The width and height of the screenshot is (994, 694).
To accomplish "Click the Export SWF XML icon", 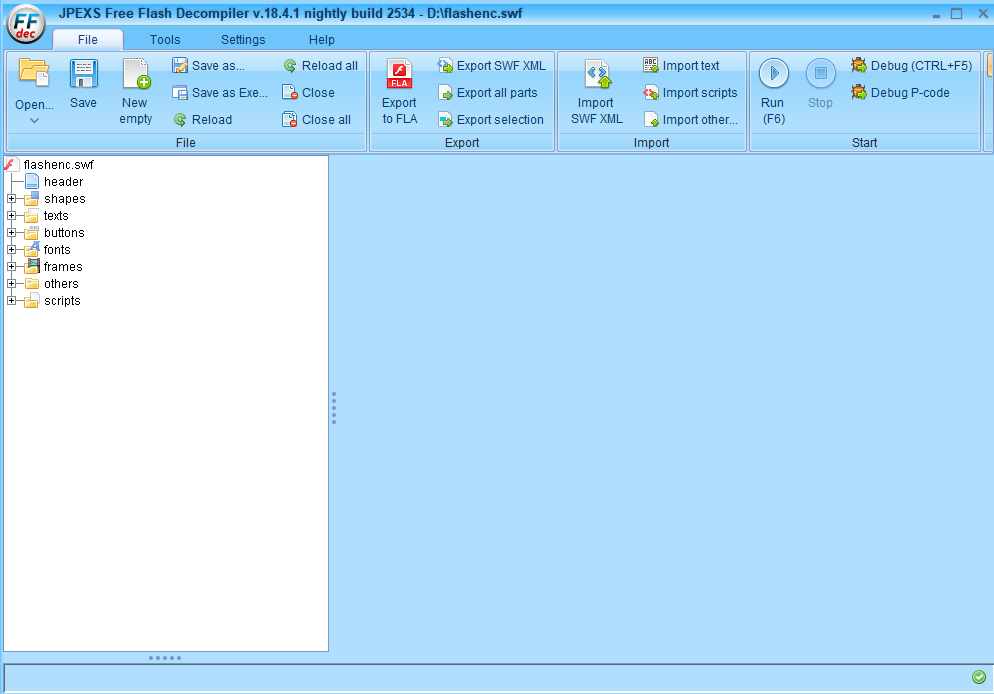I will click(445, 65).
